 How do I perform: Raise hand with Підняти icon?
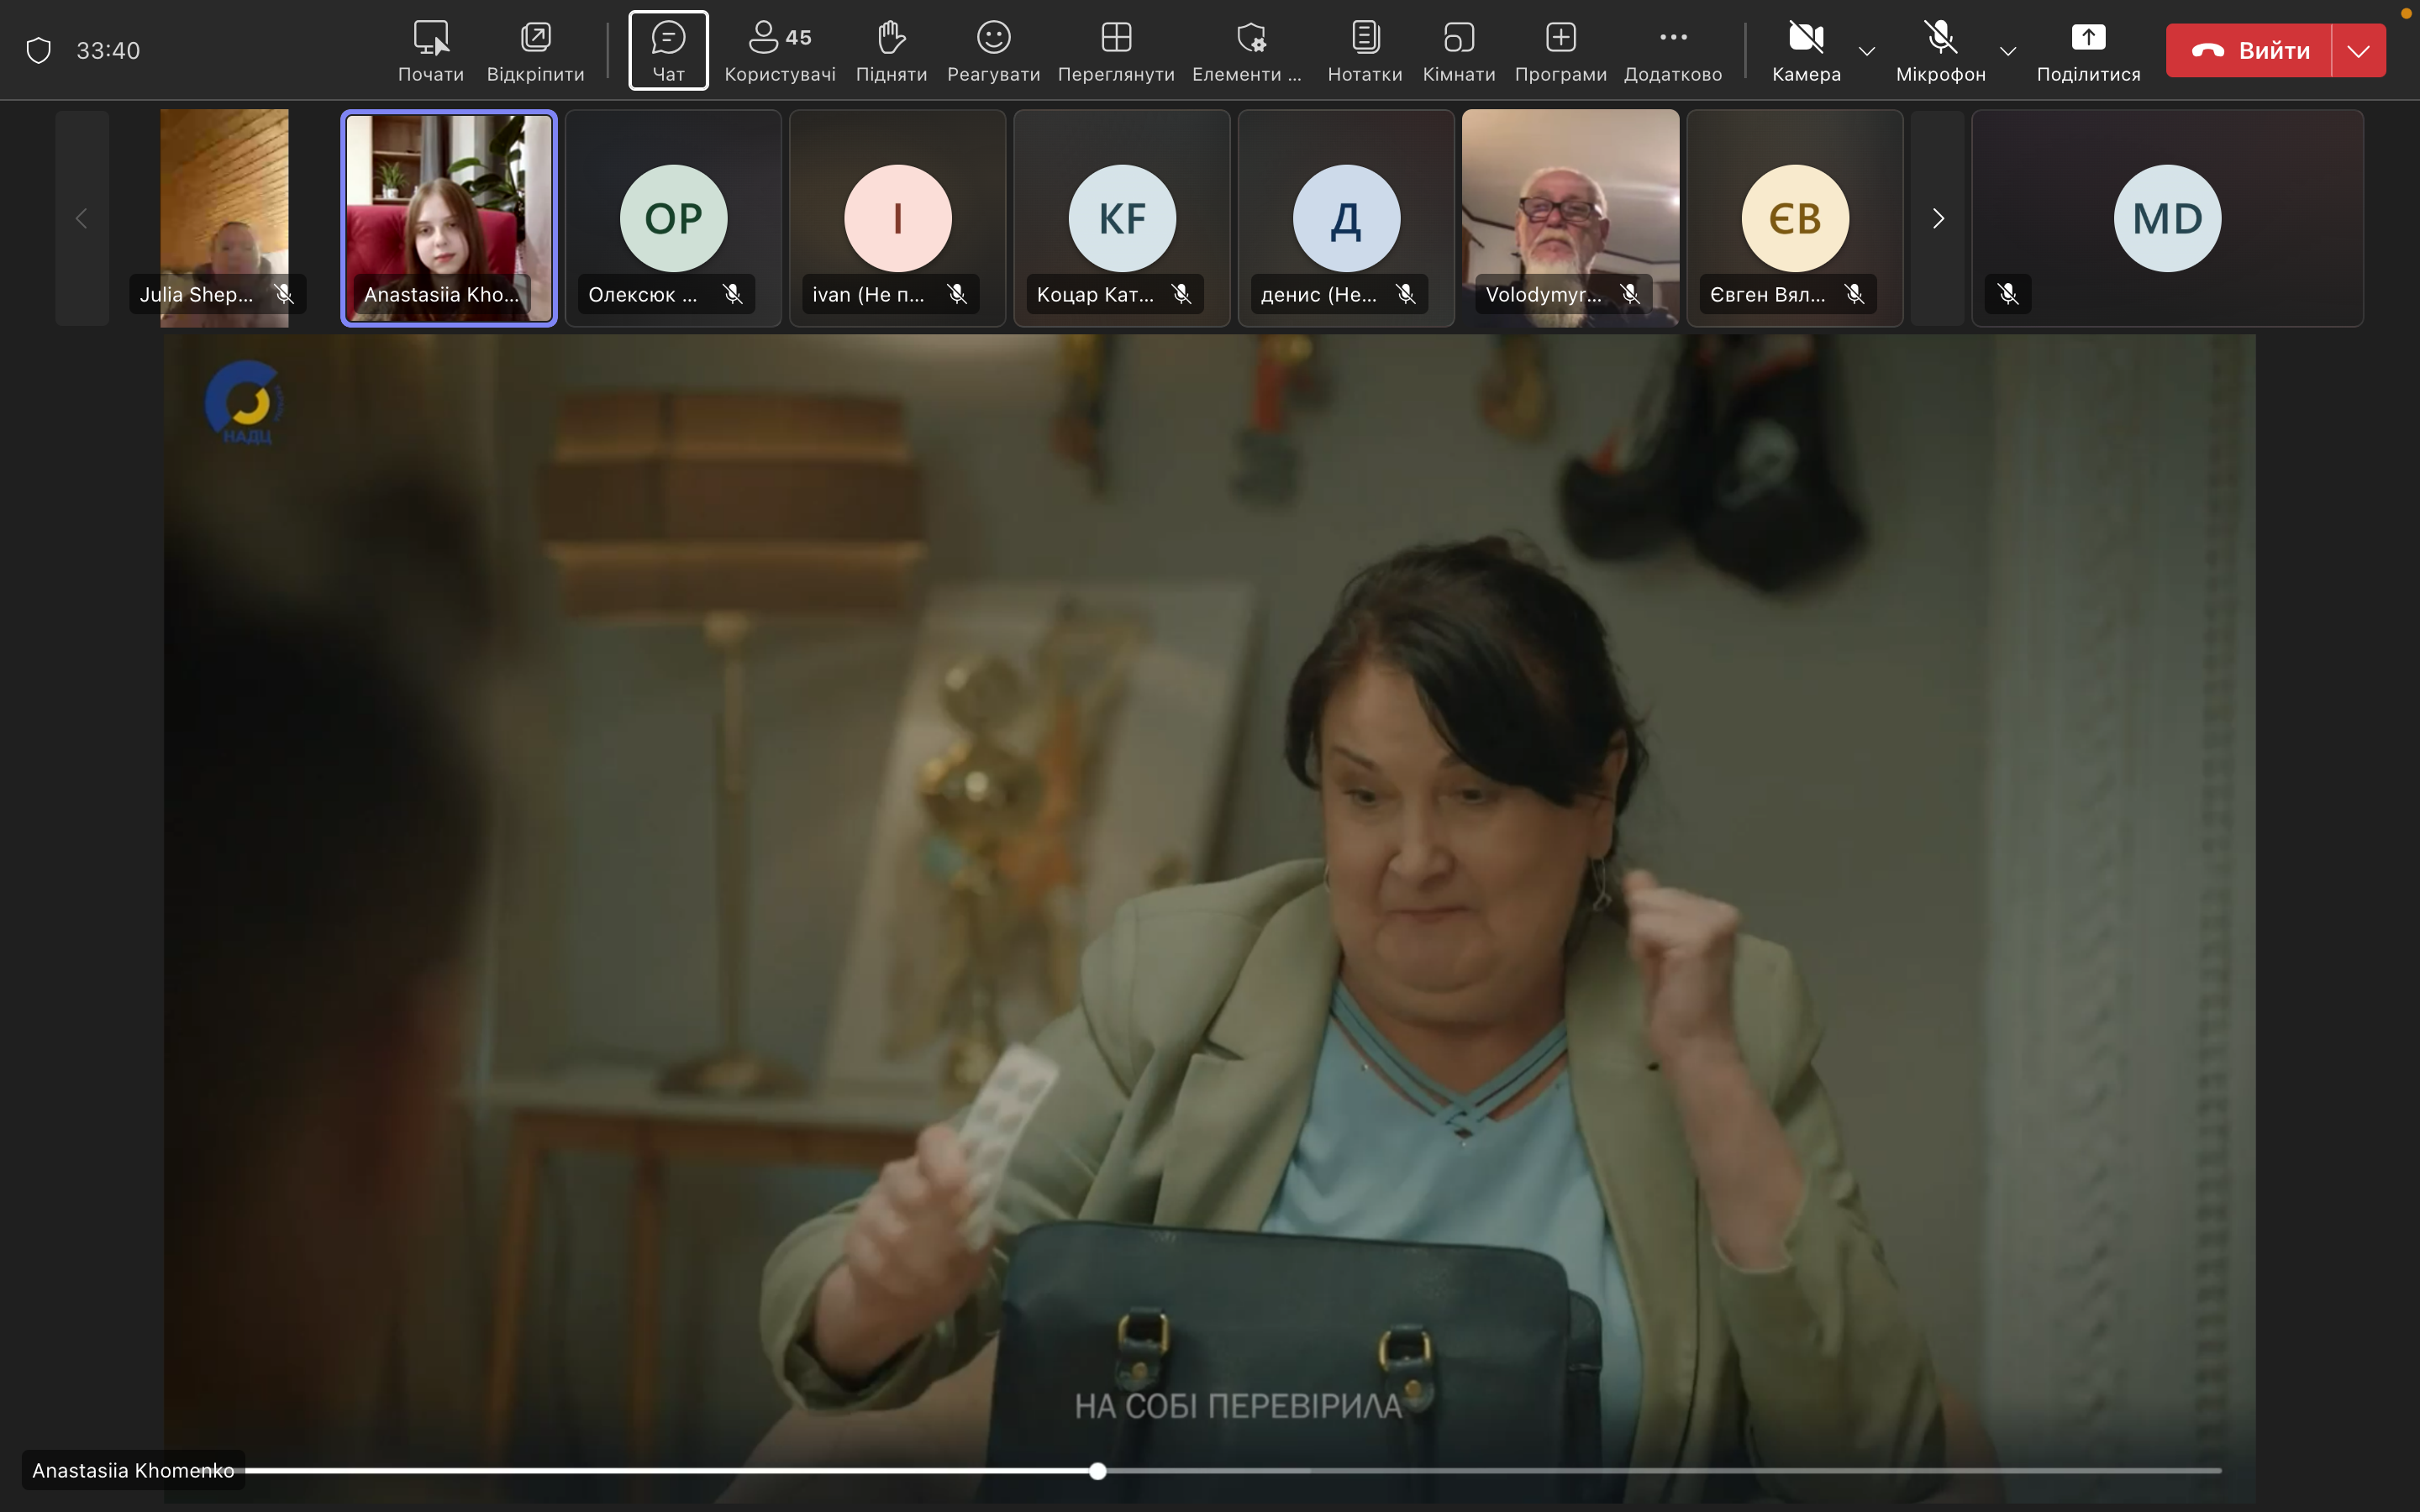coord(890,50)
